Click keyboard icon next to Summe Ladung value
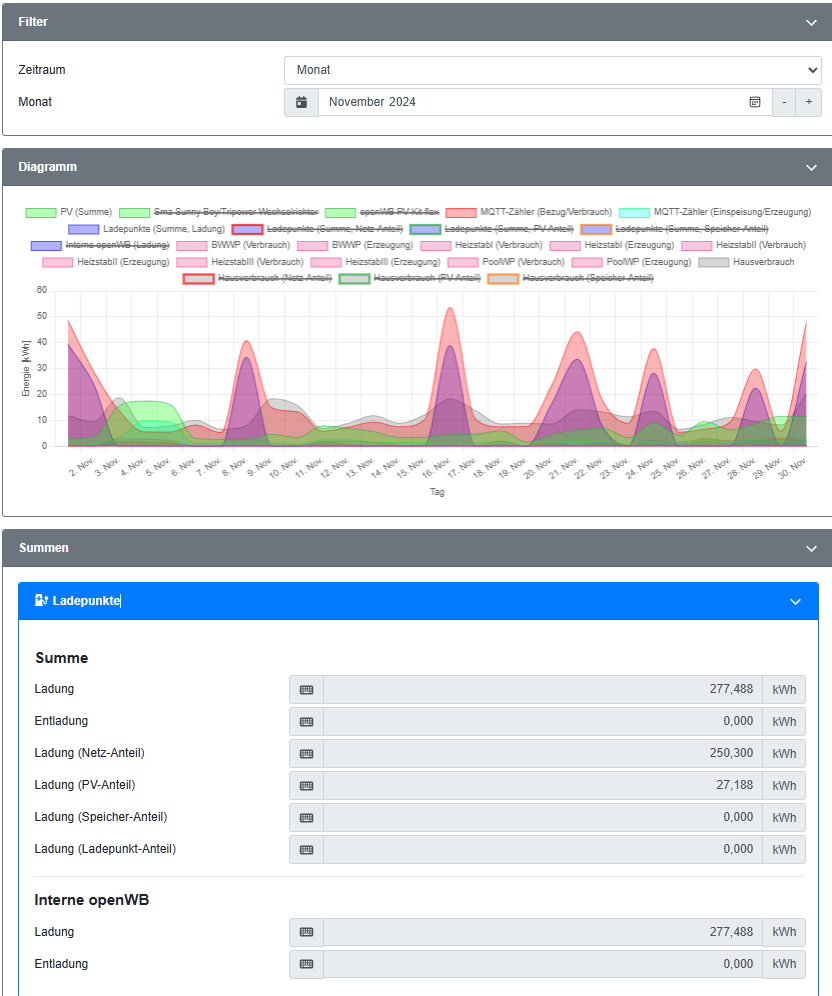832x996 pixels. [306, 690]
